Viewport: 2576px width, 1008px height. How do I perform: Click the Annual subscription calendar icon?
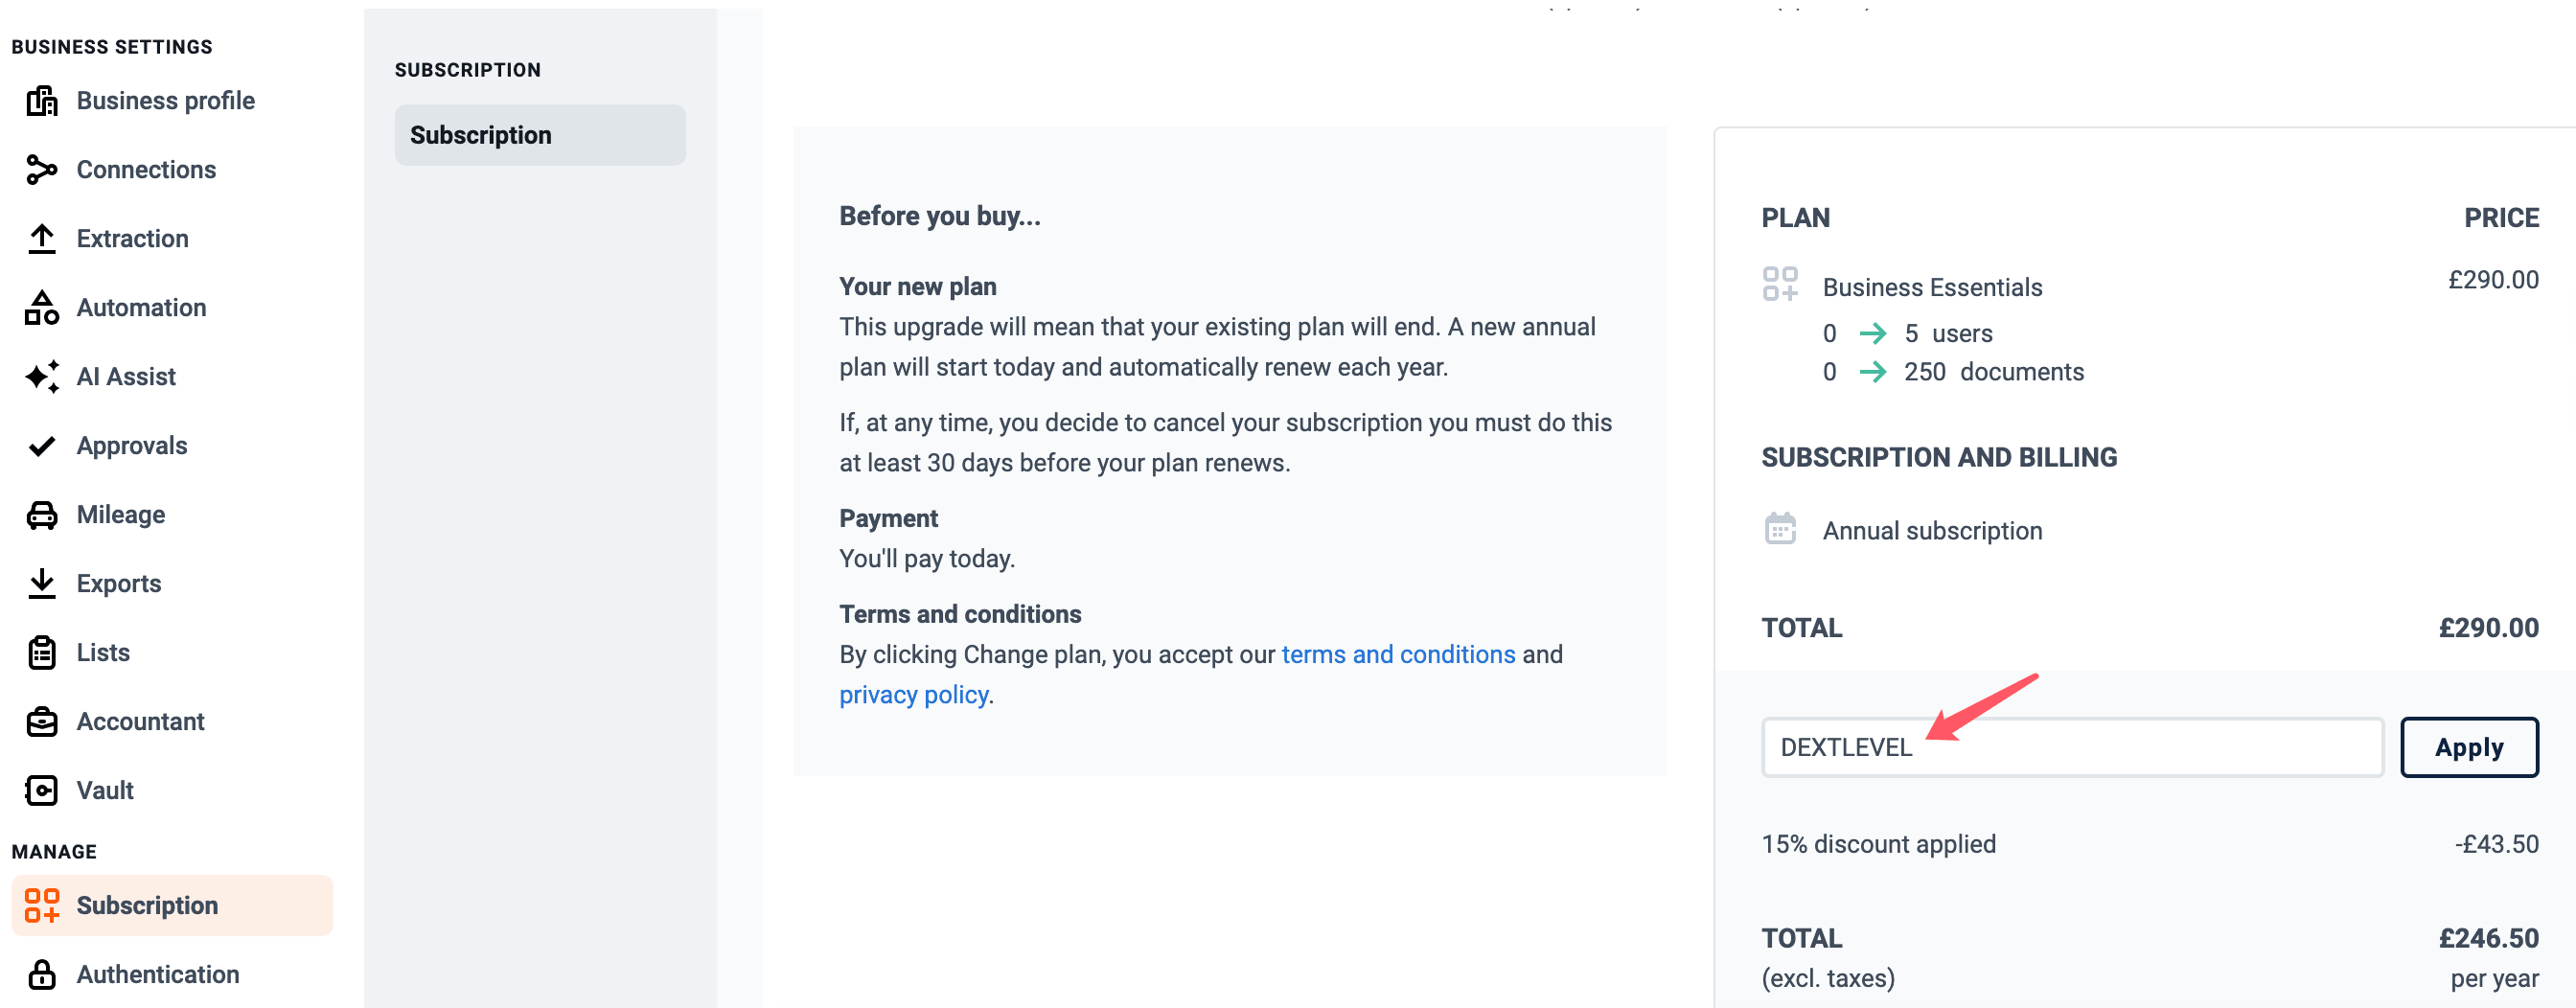pyautogui.click(x=1780, y=529)
